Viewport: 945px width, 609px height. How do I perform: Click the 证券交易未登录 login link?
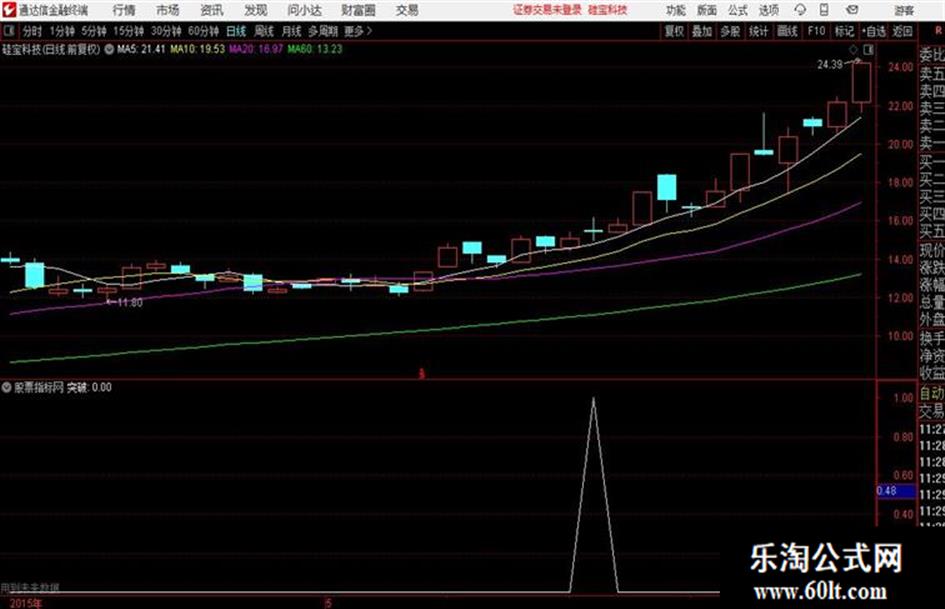[x=547, y=10]
